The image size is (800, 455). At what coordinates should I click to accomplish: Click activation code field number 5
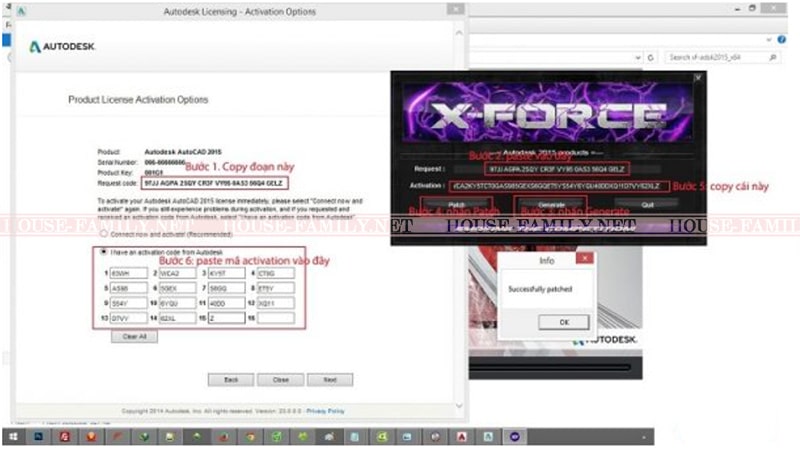[129, 288]
